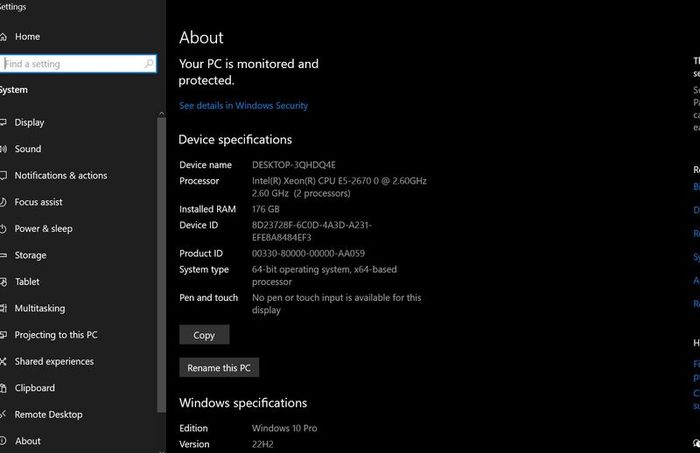Select Shared experiences in sidebar

coord(54,362)
